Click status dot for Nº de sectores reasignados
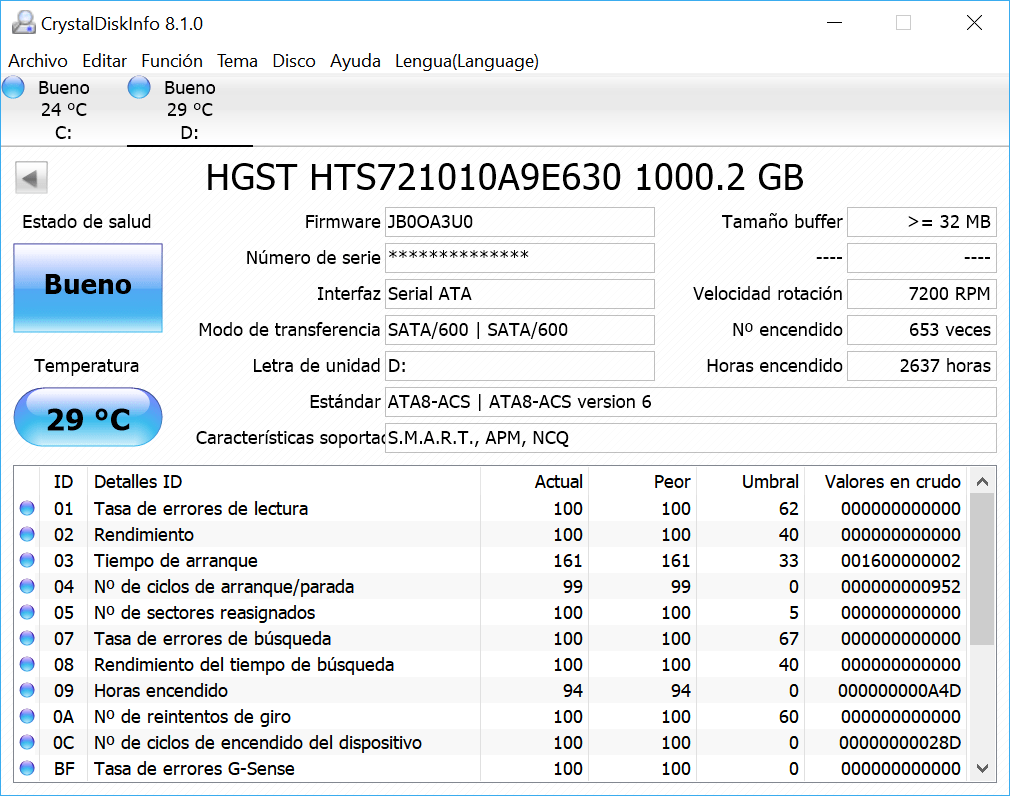Image resolution: width=1010 pixels, height=796 pixels. coord(27,612)
